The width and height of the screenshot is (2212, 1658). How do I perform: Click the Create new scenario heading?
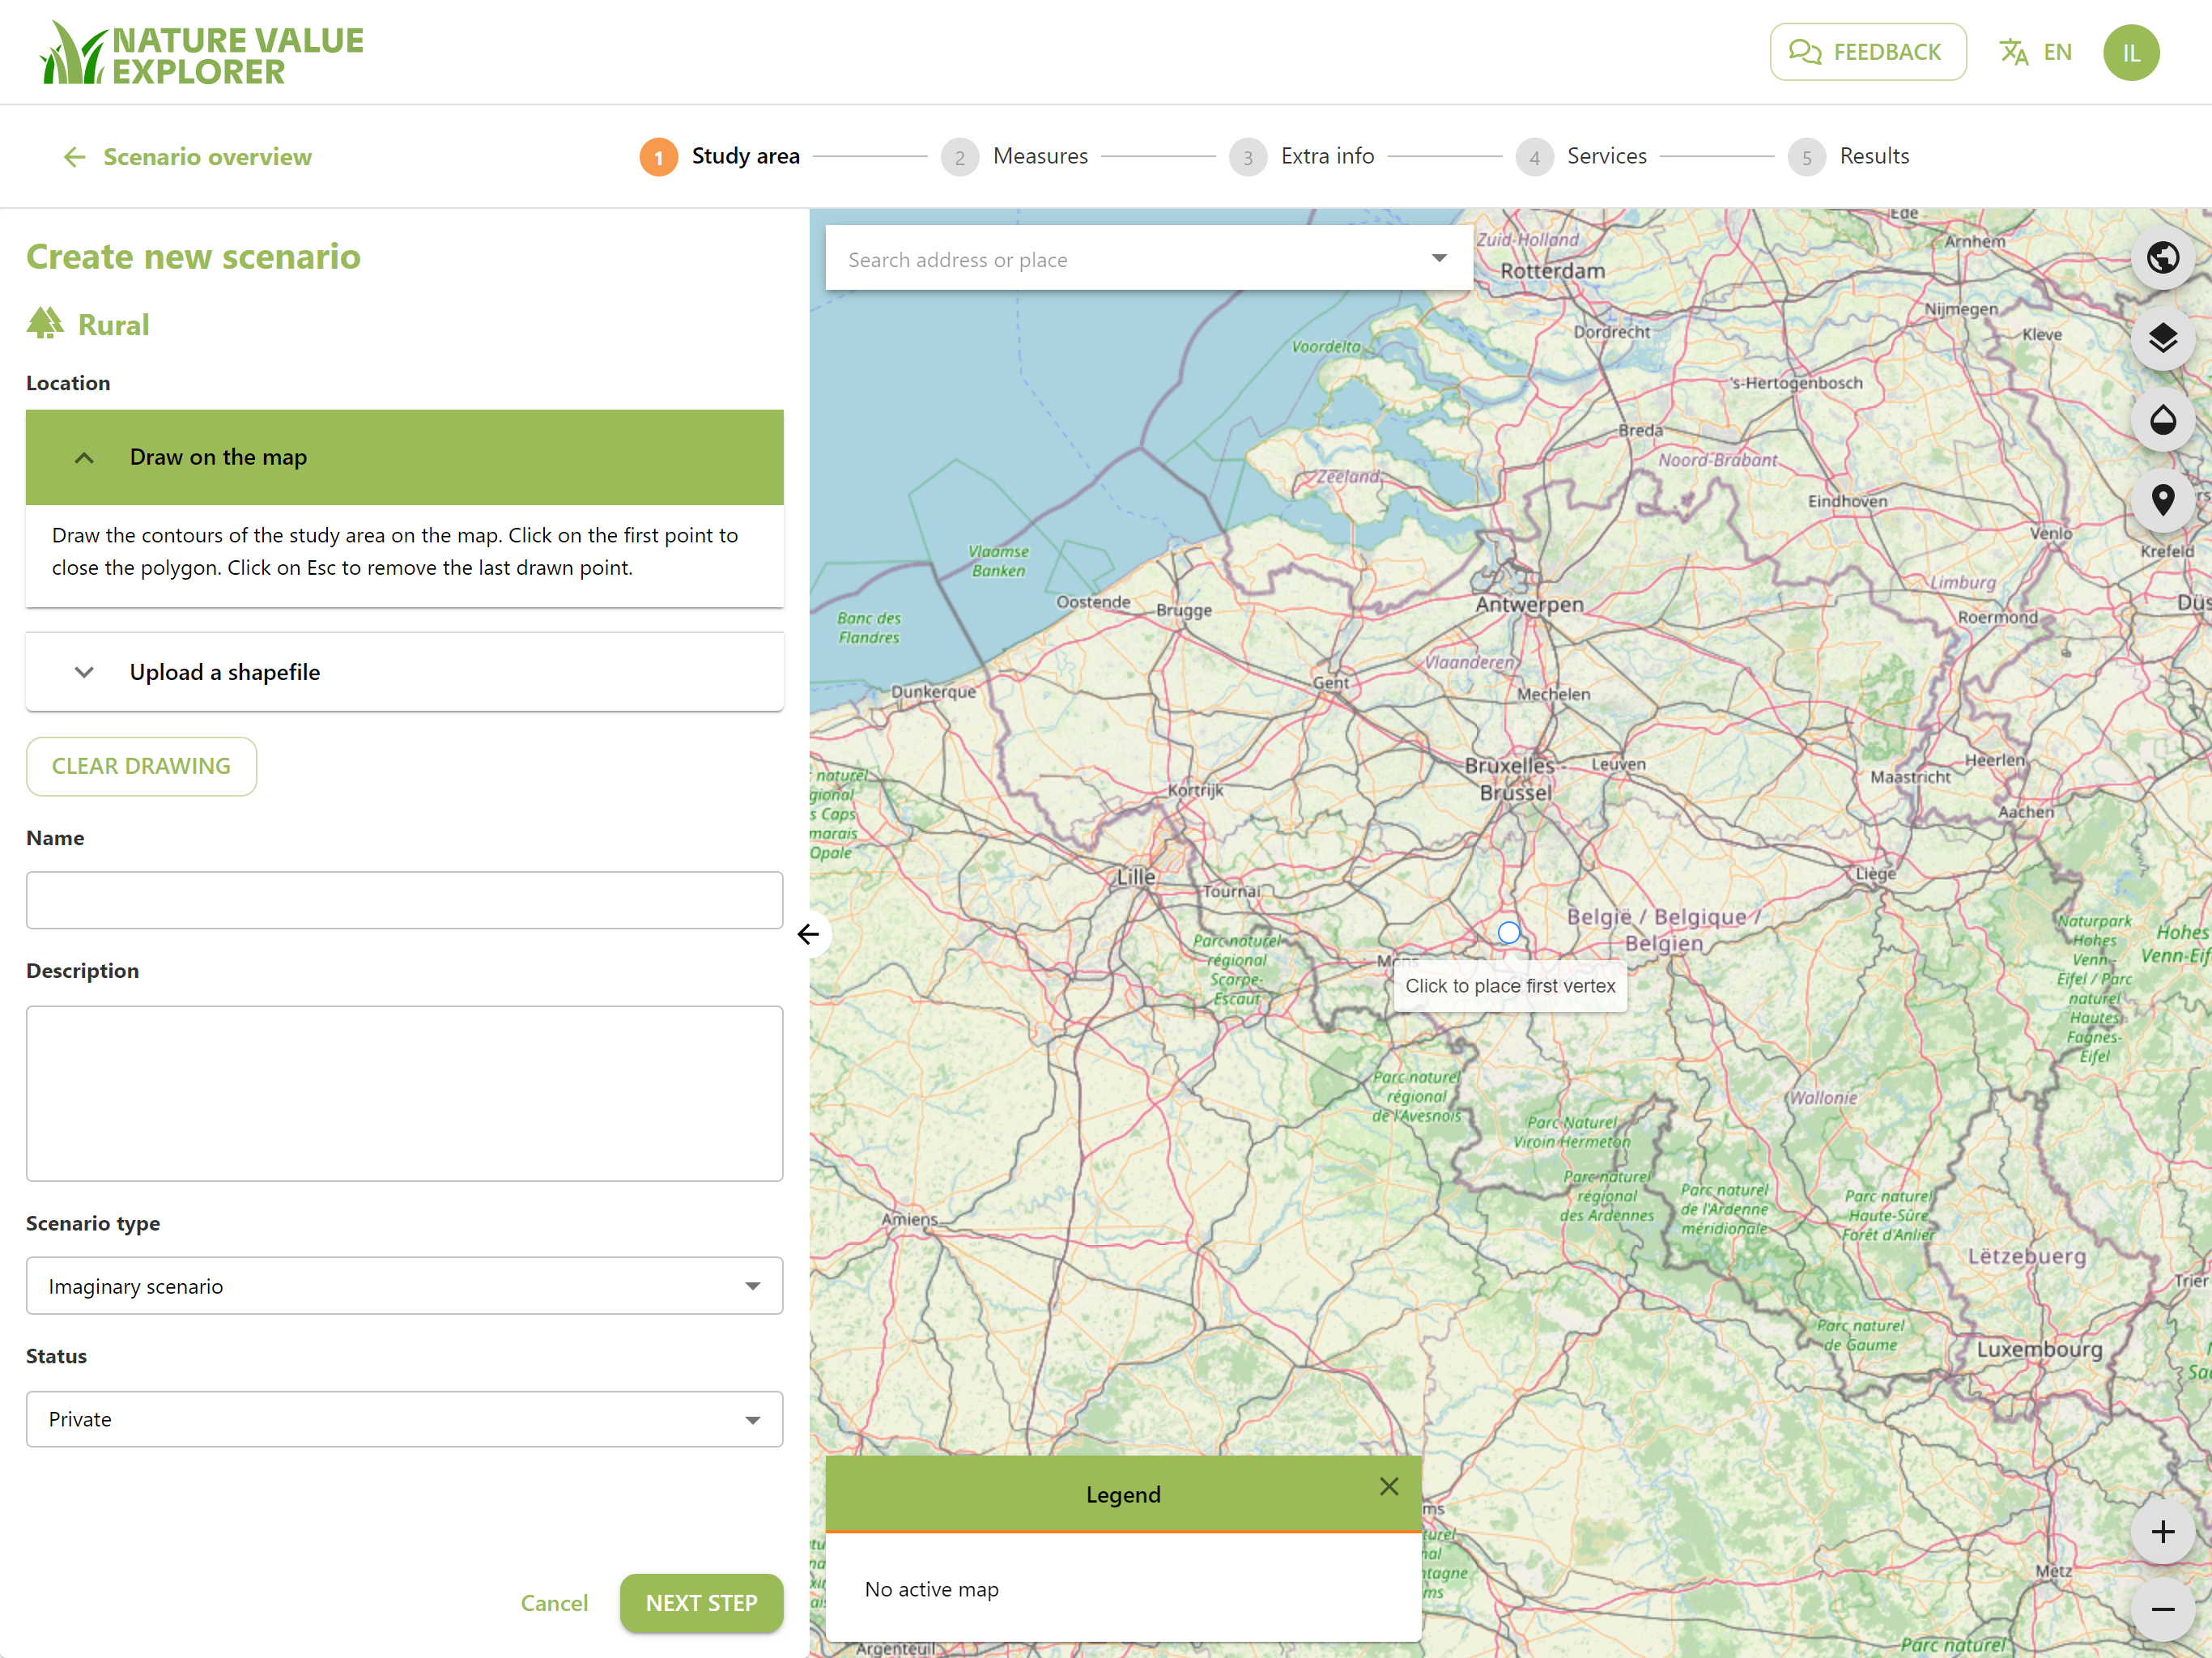click(193, 257)
